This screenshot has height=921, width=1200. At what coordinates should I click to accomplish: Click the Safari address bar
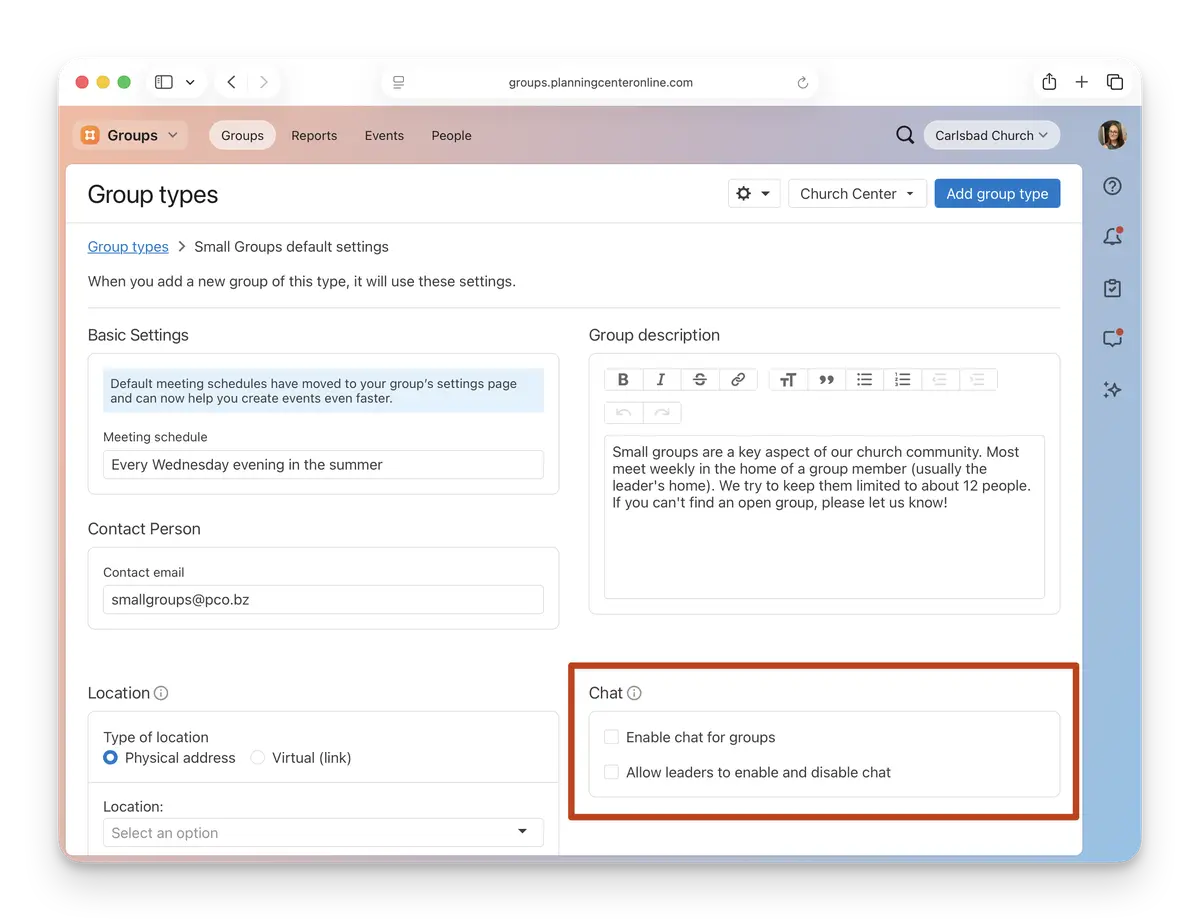[x=600, y=83]
